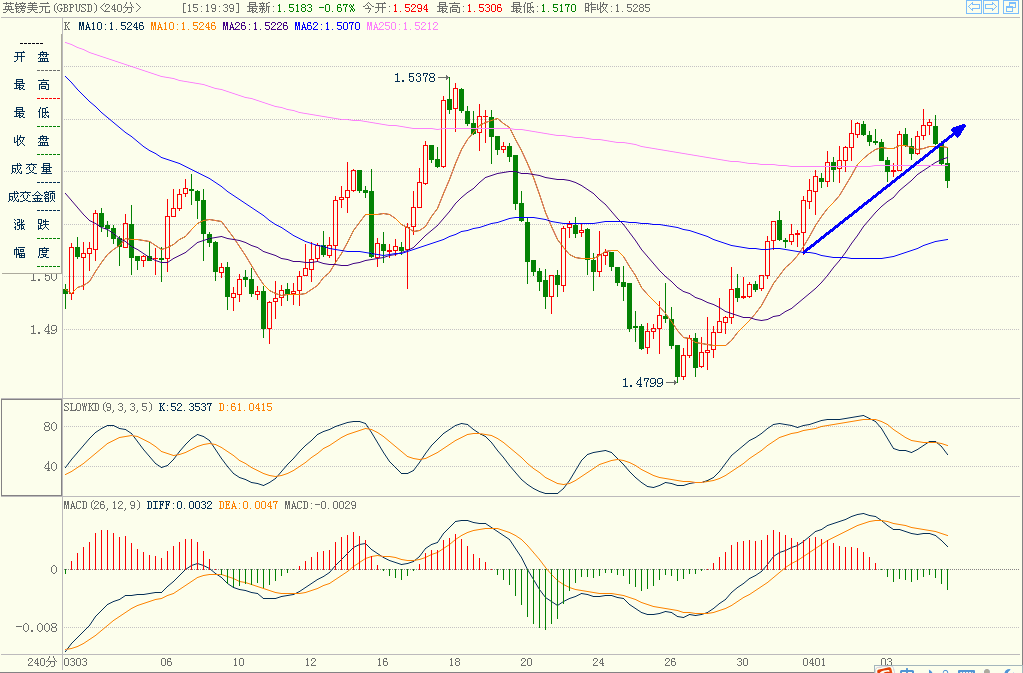Screen dimensions: 1023x673
Task: Click the K:52.3537 value
Action: [185, 407]
